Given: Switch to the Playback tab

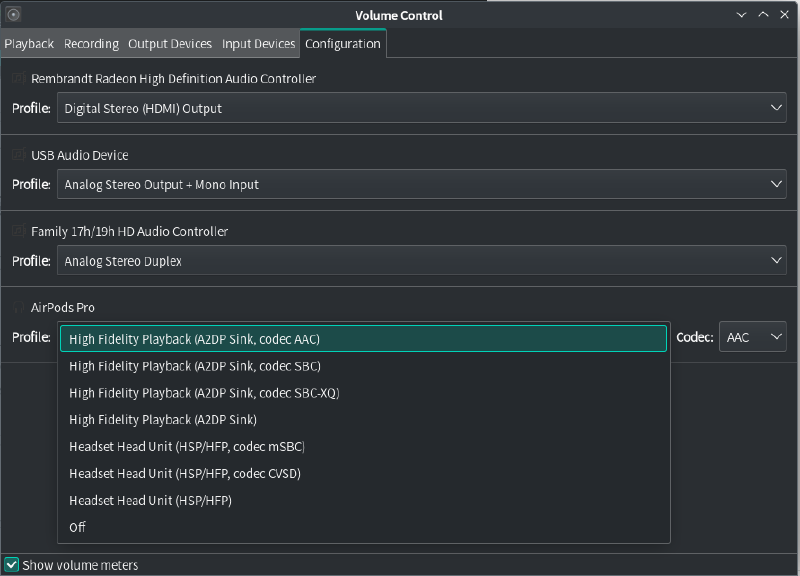Looking at the screenshot, I should (29, 44).
